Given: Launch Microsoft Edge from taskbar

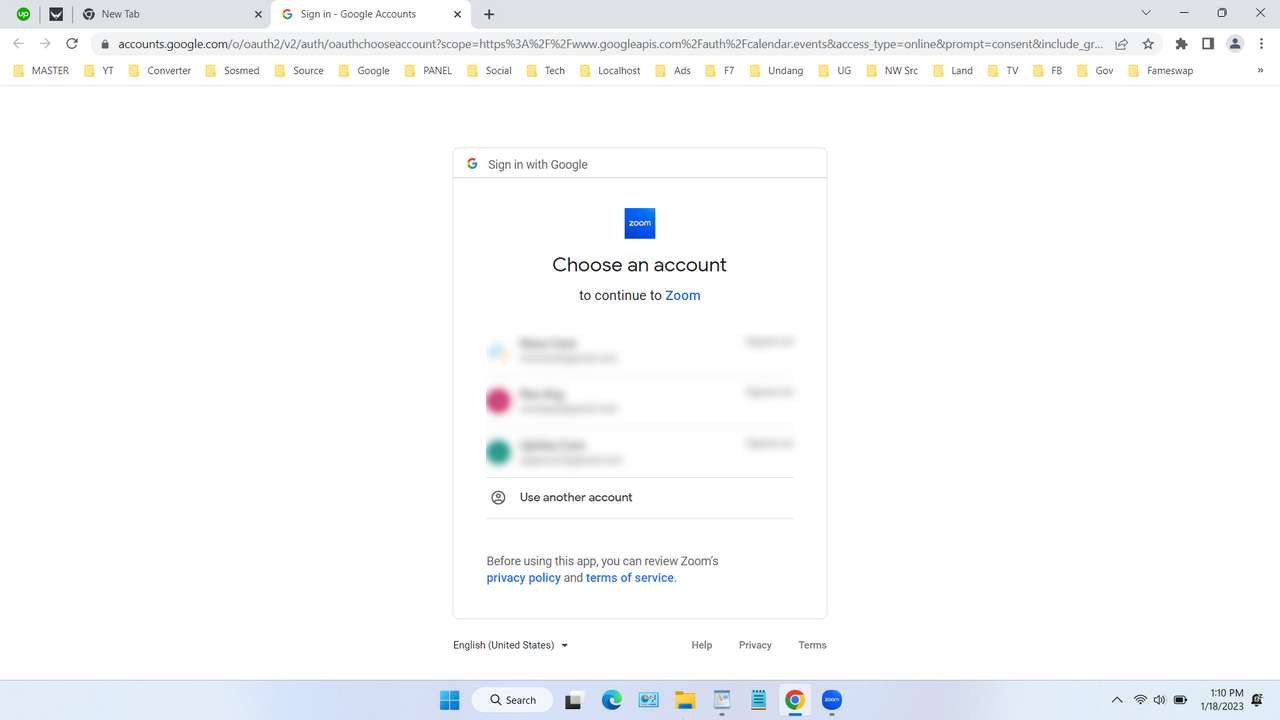Looking at the screenshot, I should pyautogui.click(x=612, y=700).
